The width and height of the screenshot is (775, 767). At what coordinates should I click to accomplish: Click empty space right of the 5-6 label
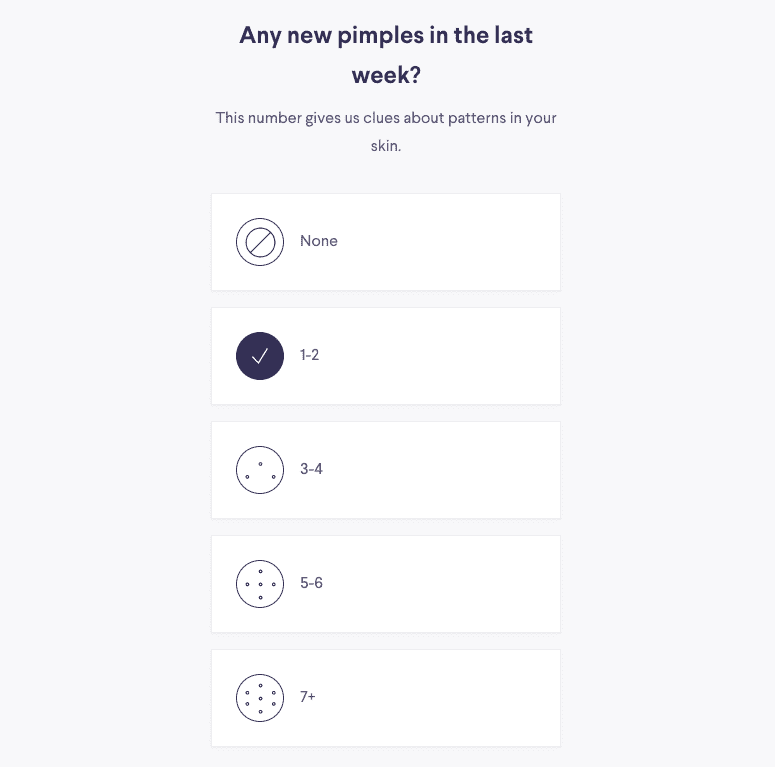(x=450, y=584)
